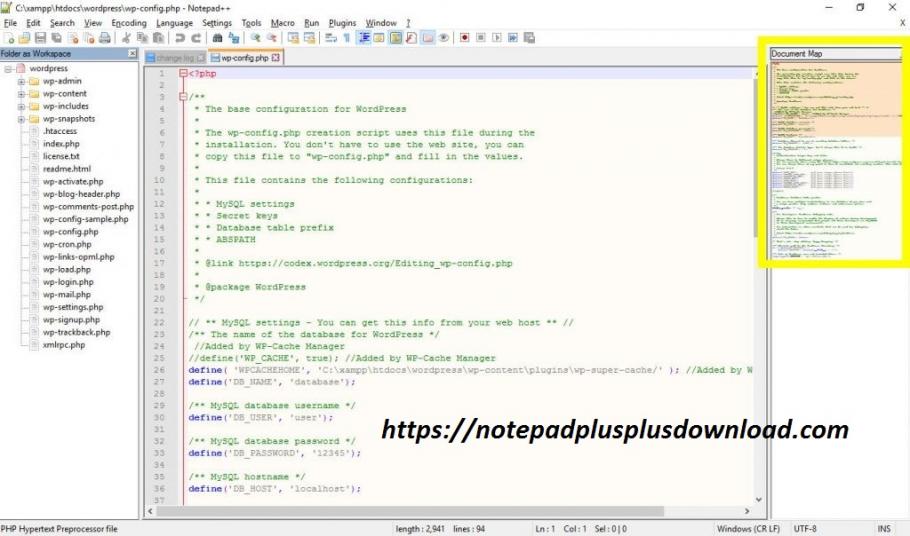This screenshot has height=536, width=910.
Task: Click the horizontal scrollbar below the editor
Action: click(450, 512)
